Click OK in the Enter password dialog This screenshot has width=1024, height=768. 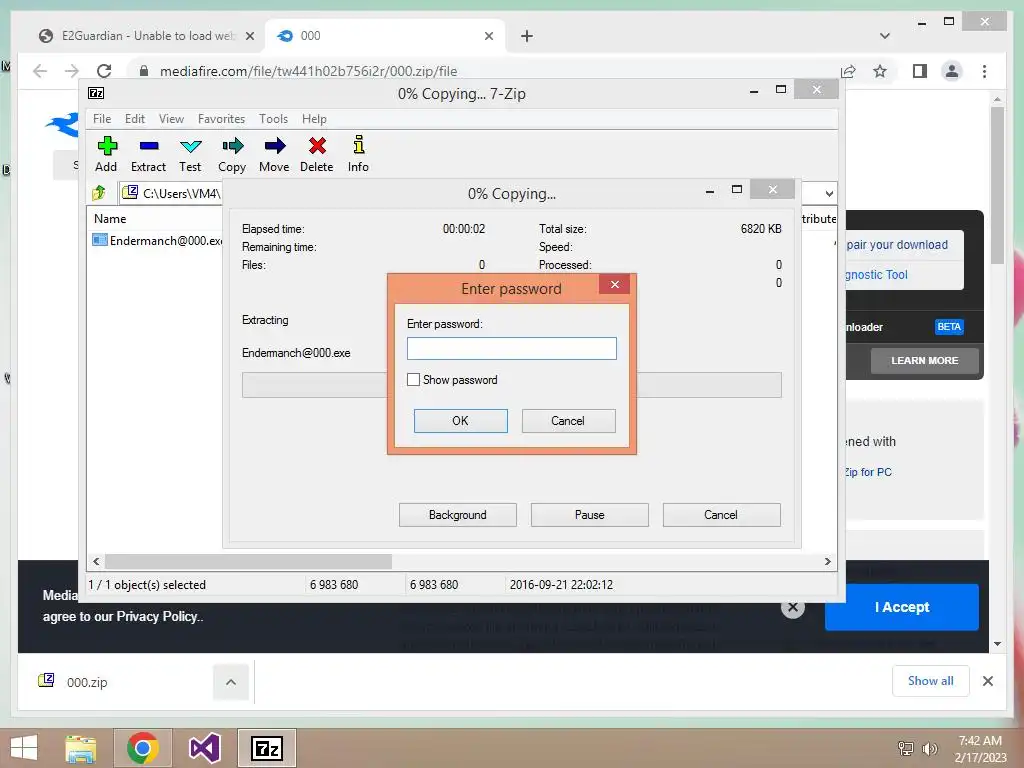[460, 421]
